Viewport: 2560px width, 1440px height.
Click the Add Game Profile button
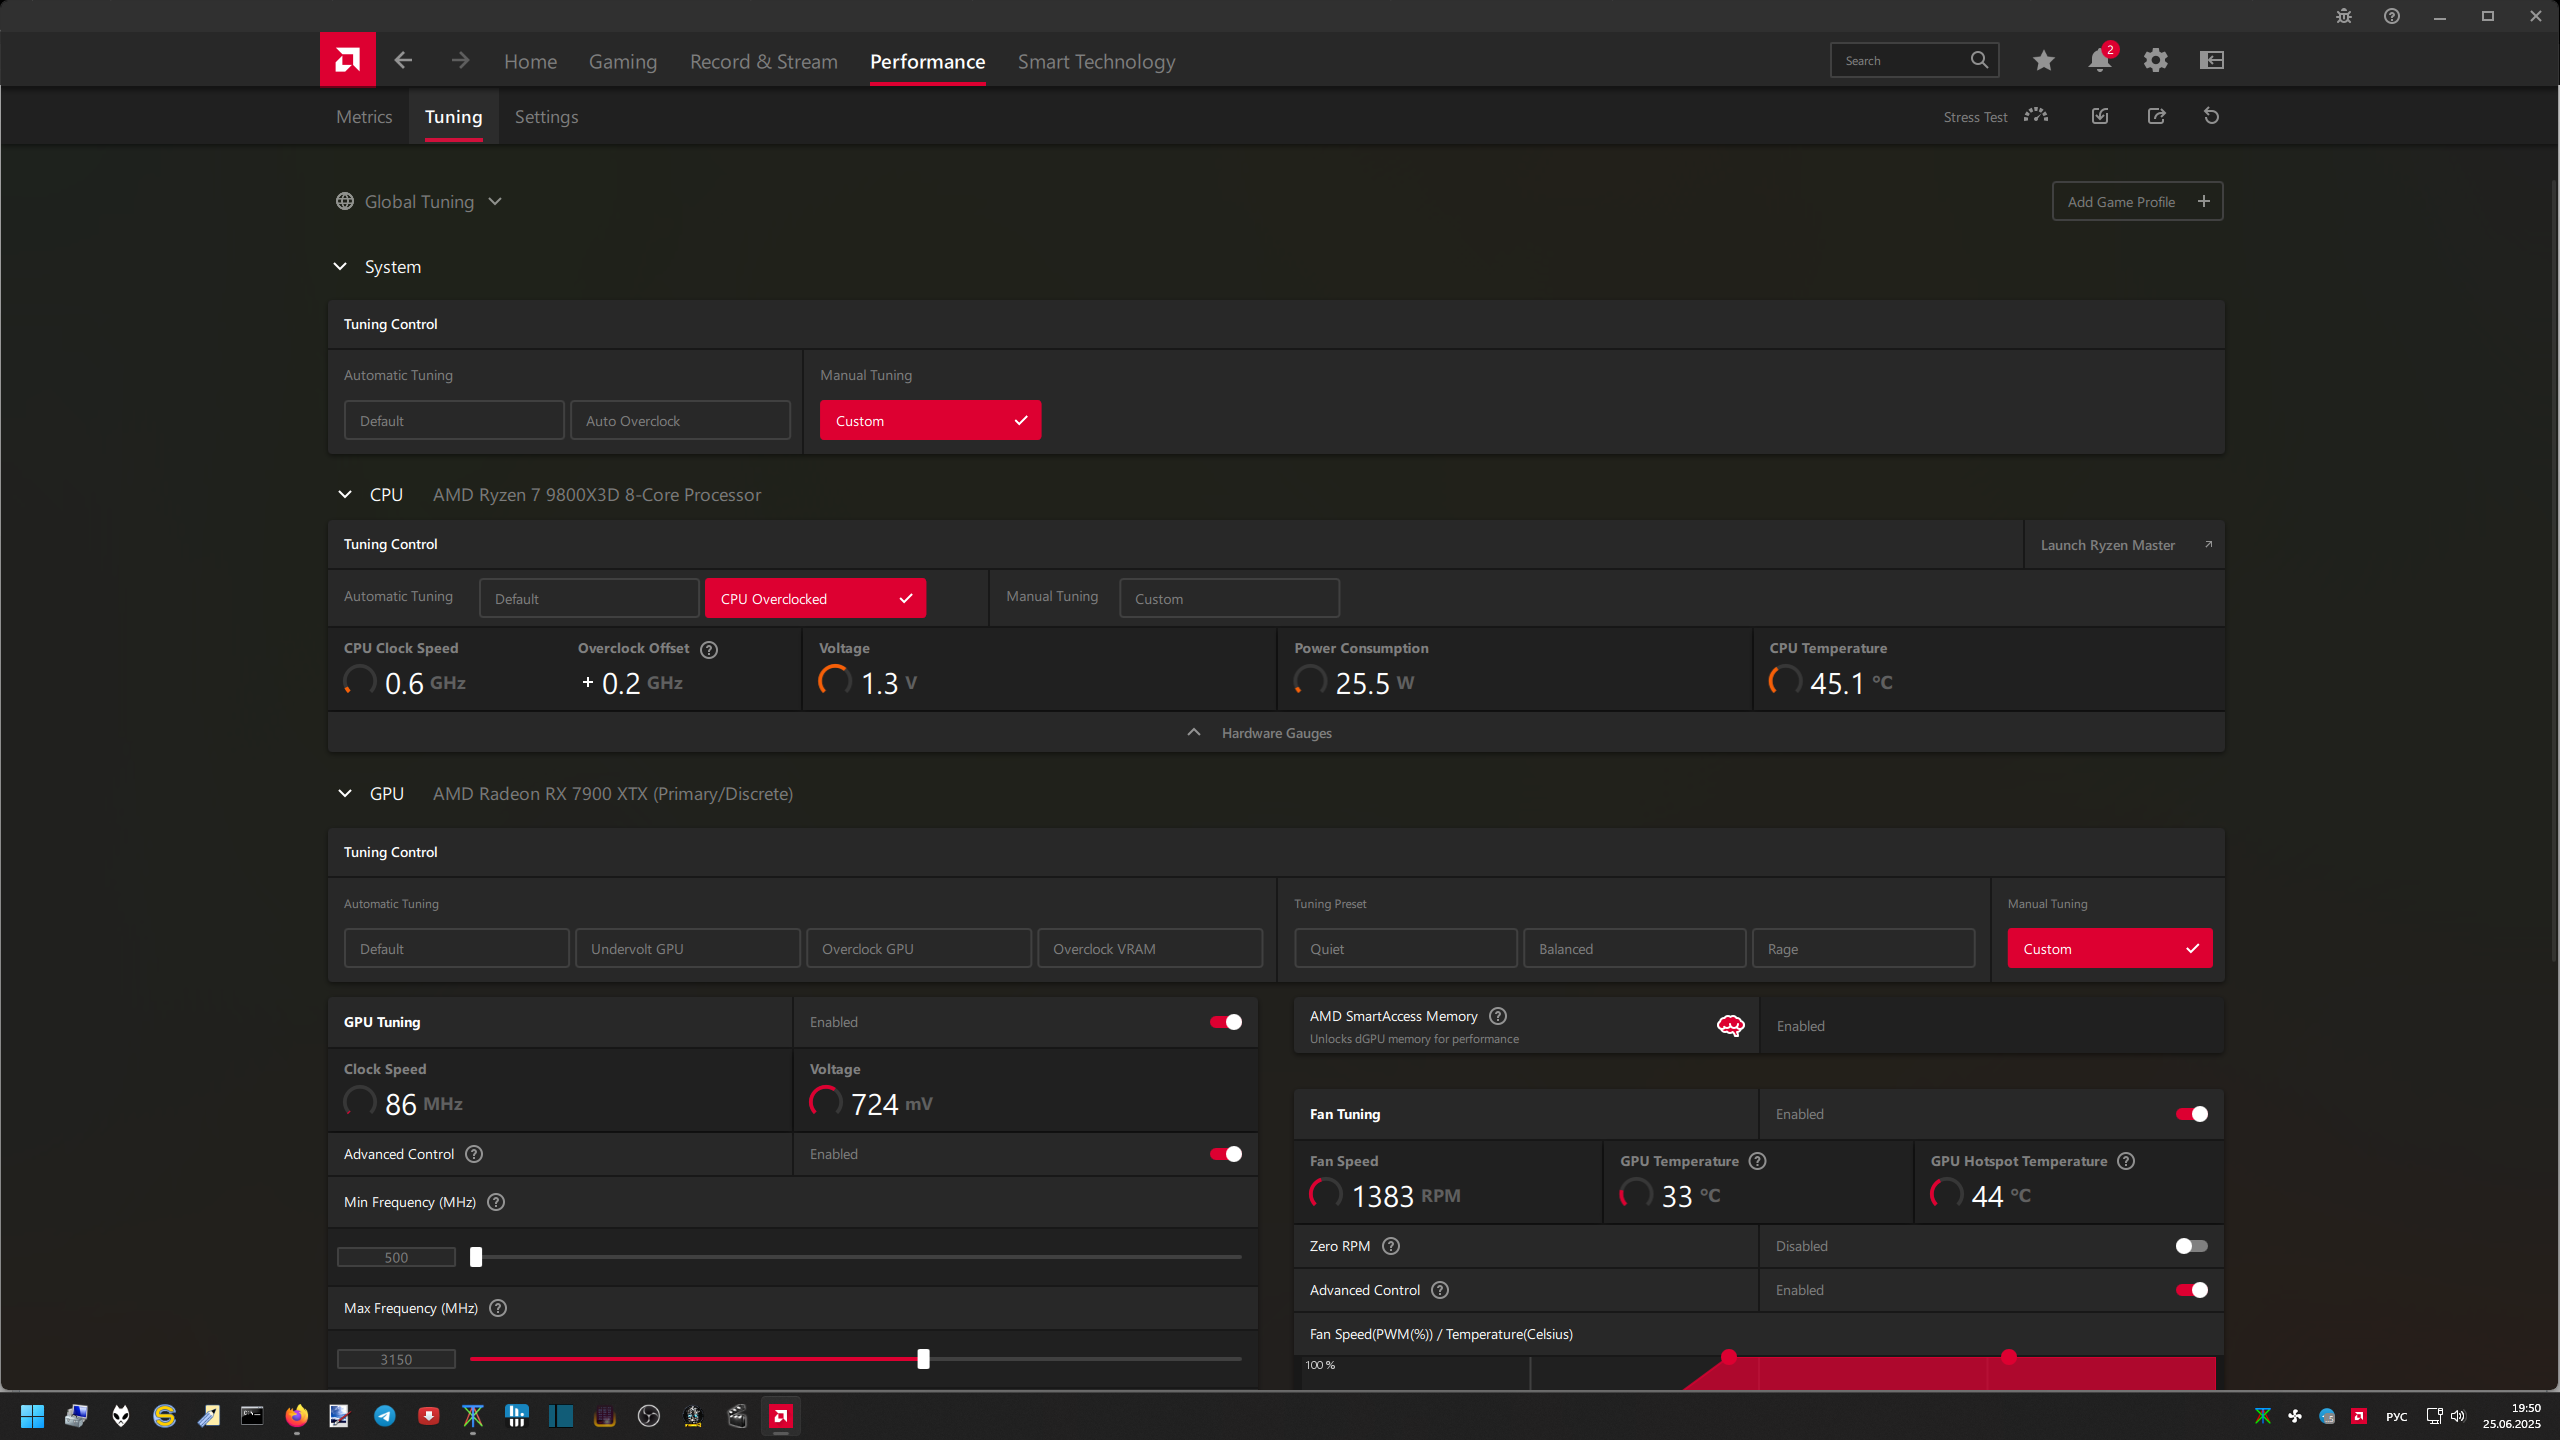click(2137, 202)
